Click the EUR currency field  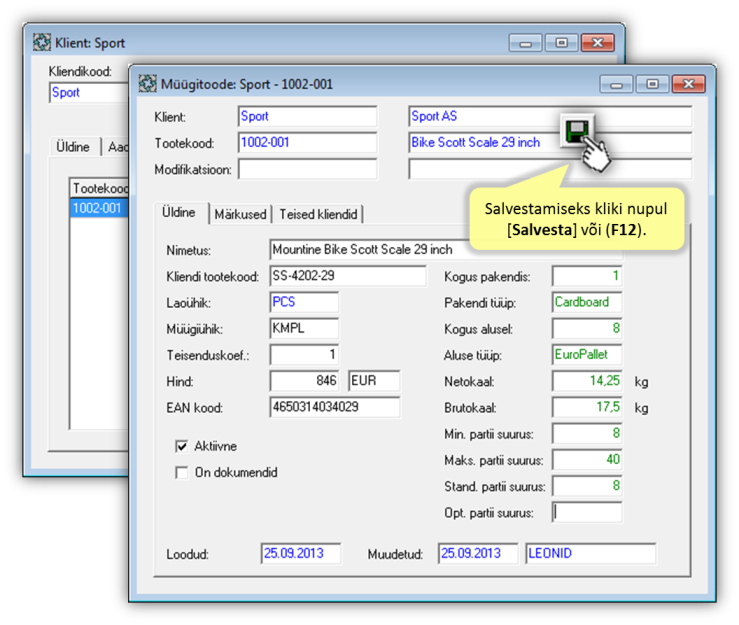click(x=374, y=381)
